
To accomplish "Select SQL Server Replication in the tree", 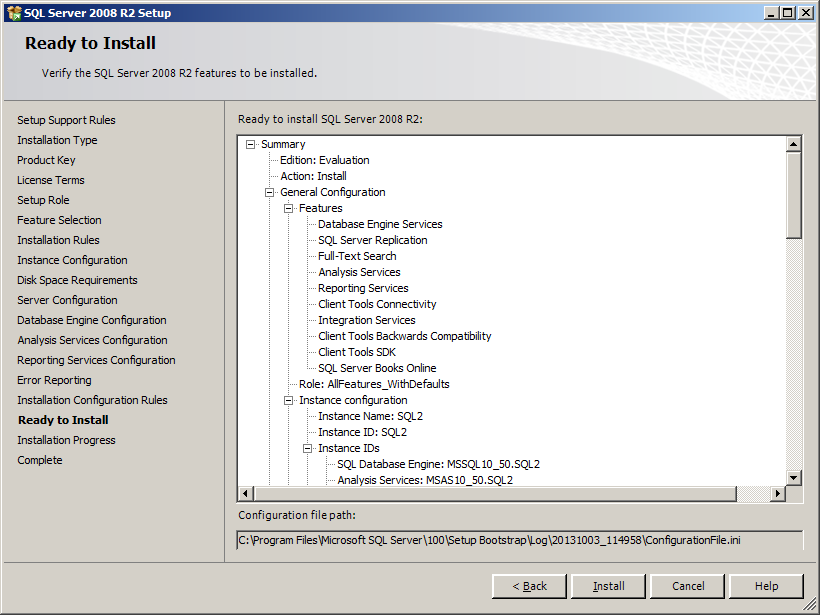I will 373,240.
